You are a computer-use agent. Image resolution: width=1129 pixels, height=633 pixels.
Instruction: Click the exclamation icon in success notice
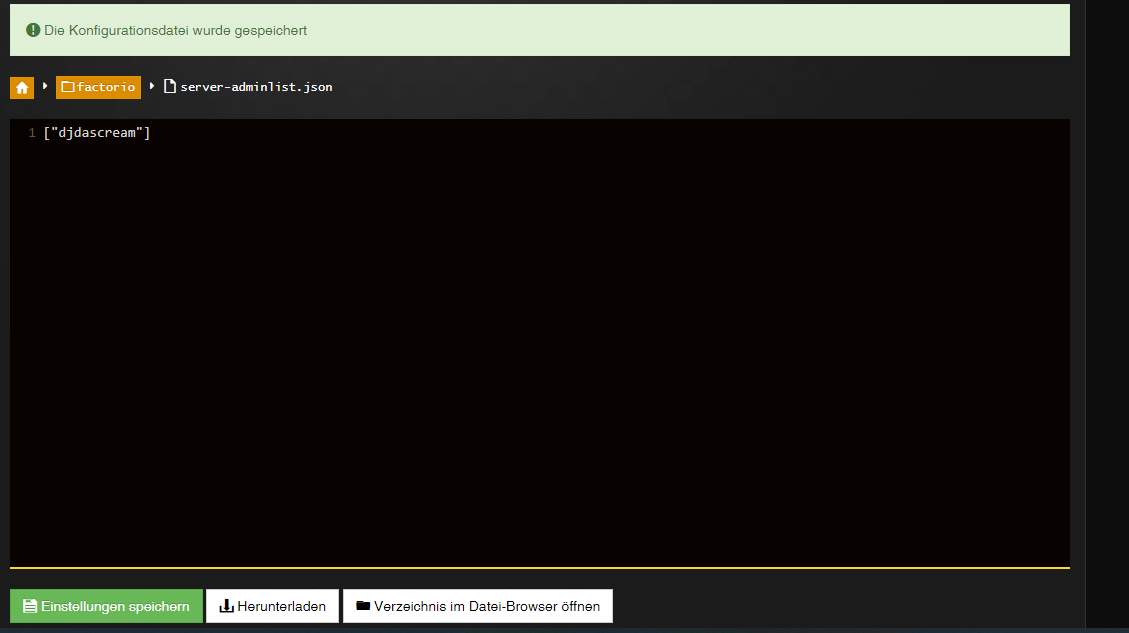[x=33, y=30]
